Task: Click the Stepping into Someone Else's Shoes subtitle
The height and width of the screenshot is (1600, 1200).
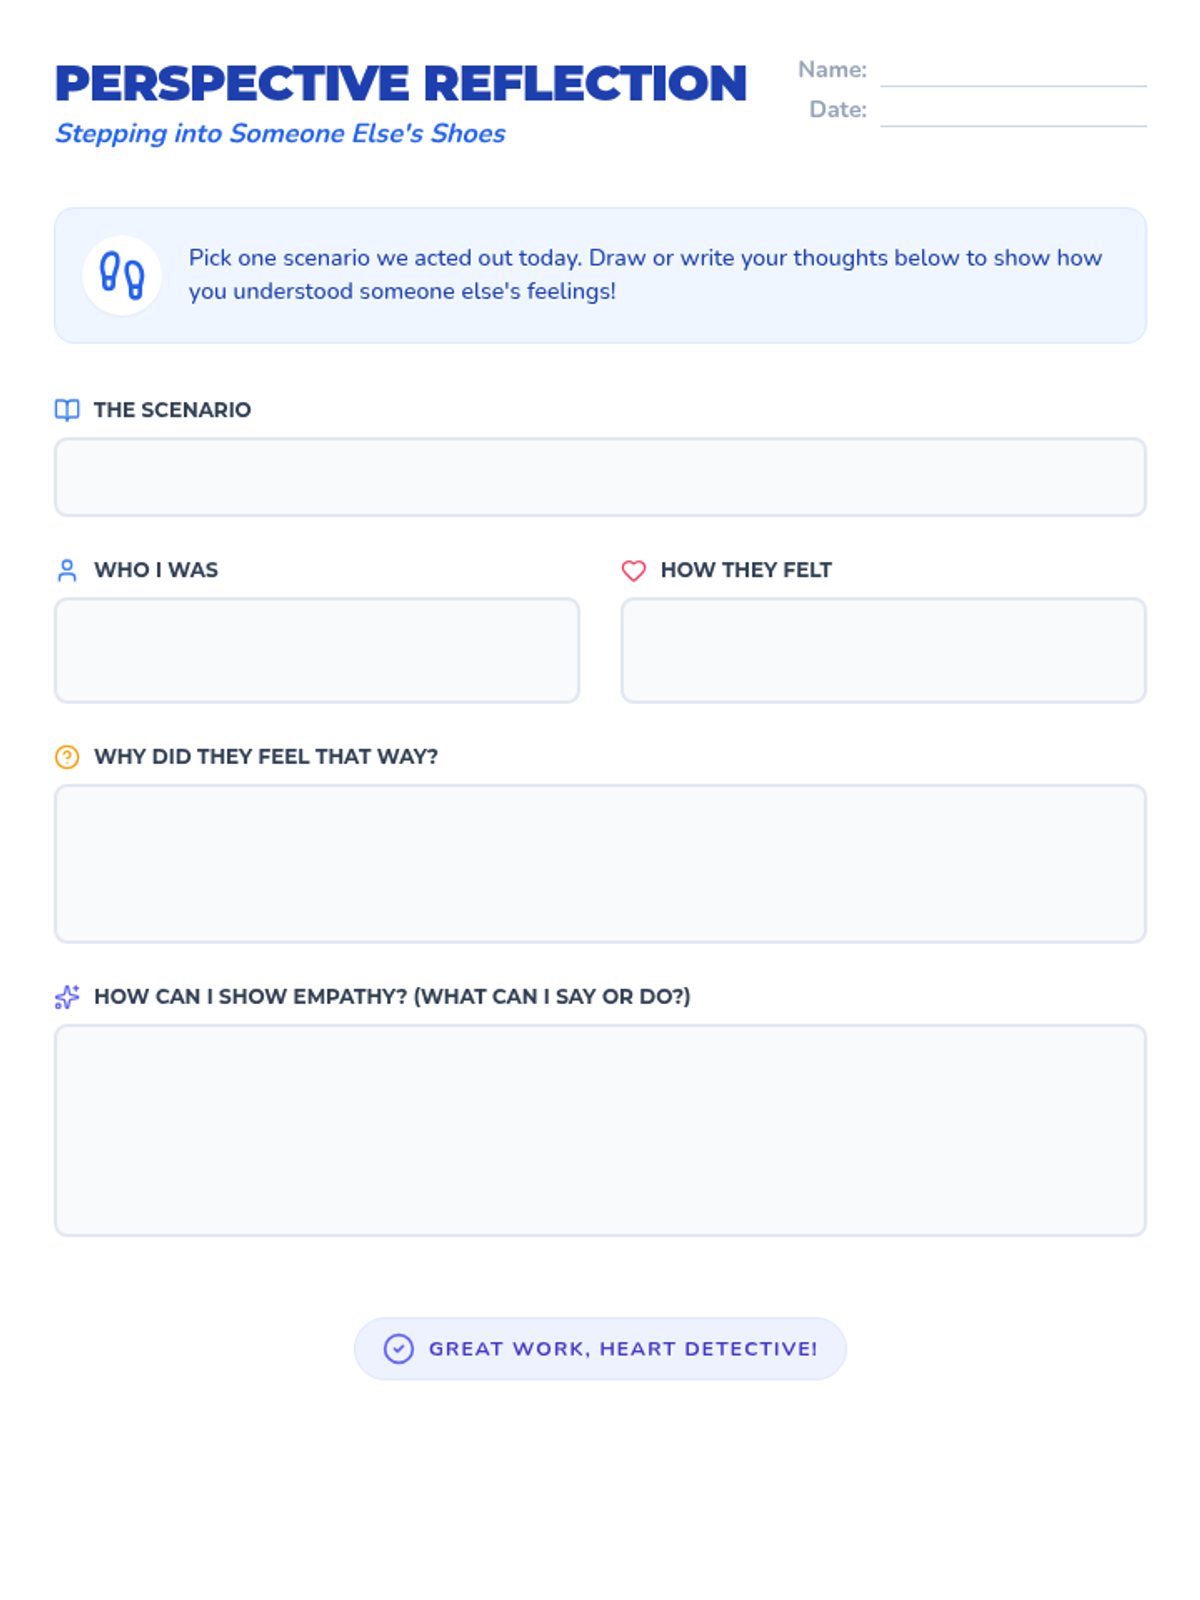Action: click(280, 134)
